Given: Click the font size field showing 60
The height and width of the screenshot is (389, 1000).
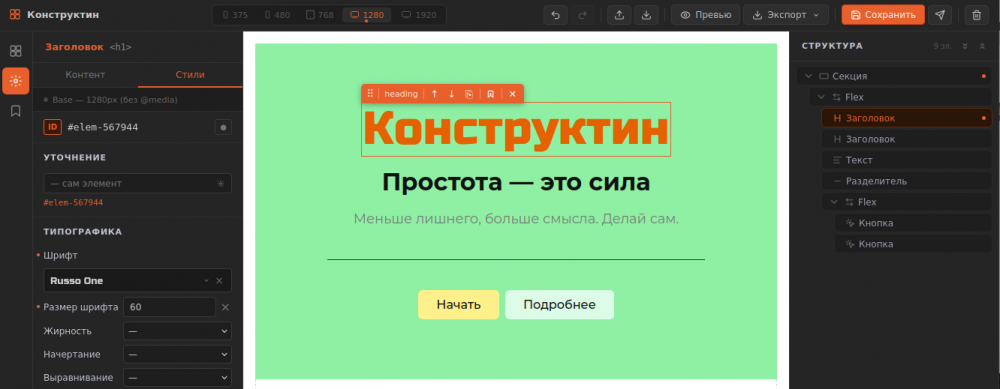Looking at the screenshot, I should pyautogui.click(x=169, y=307).
